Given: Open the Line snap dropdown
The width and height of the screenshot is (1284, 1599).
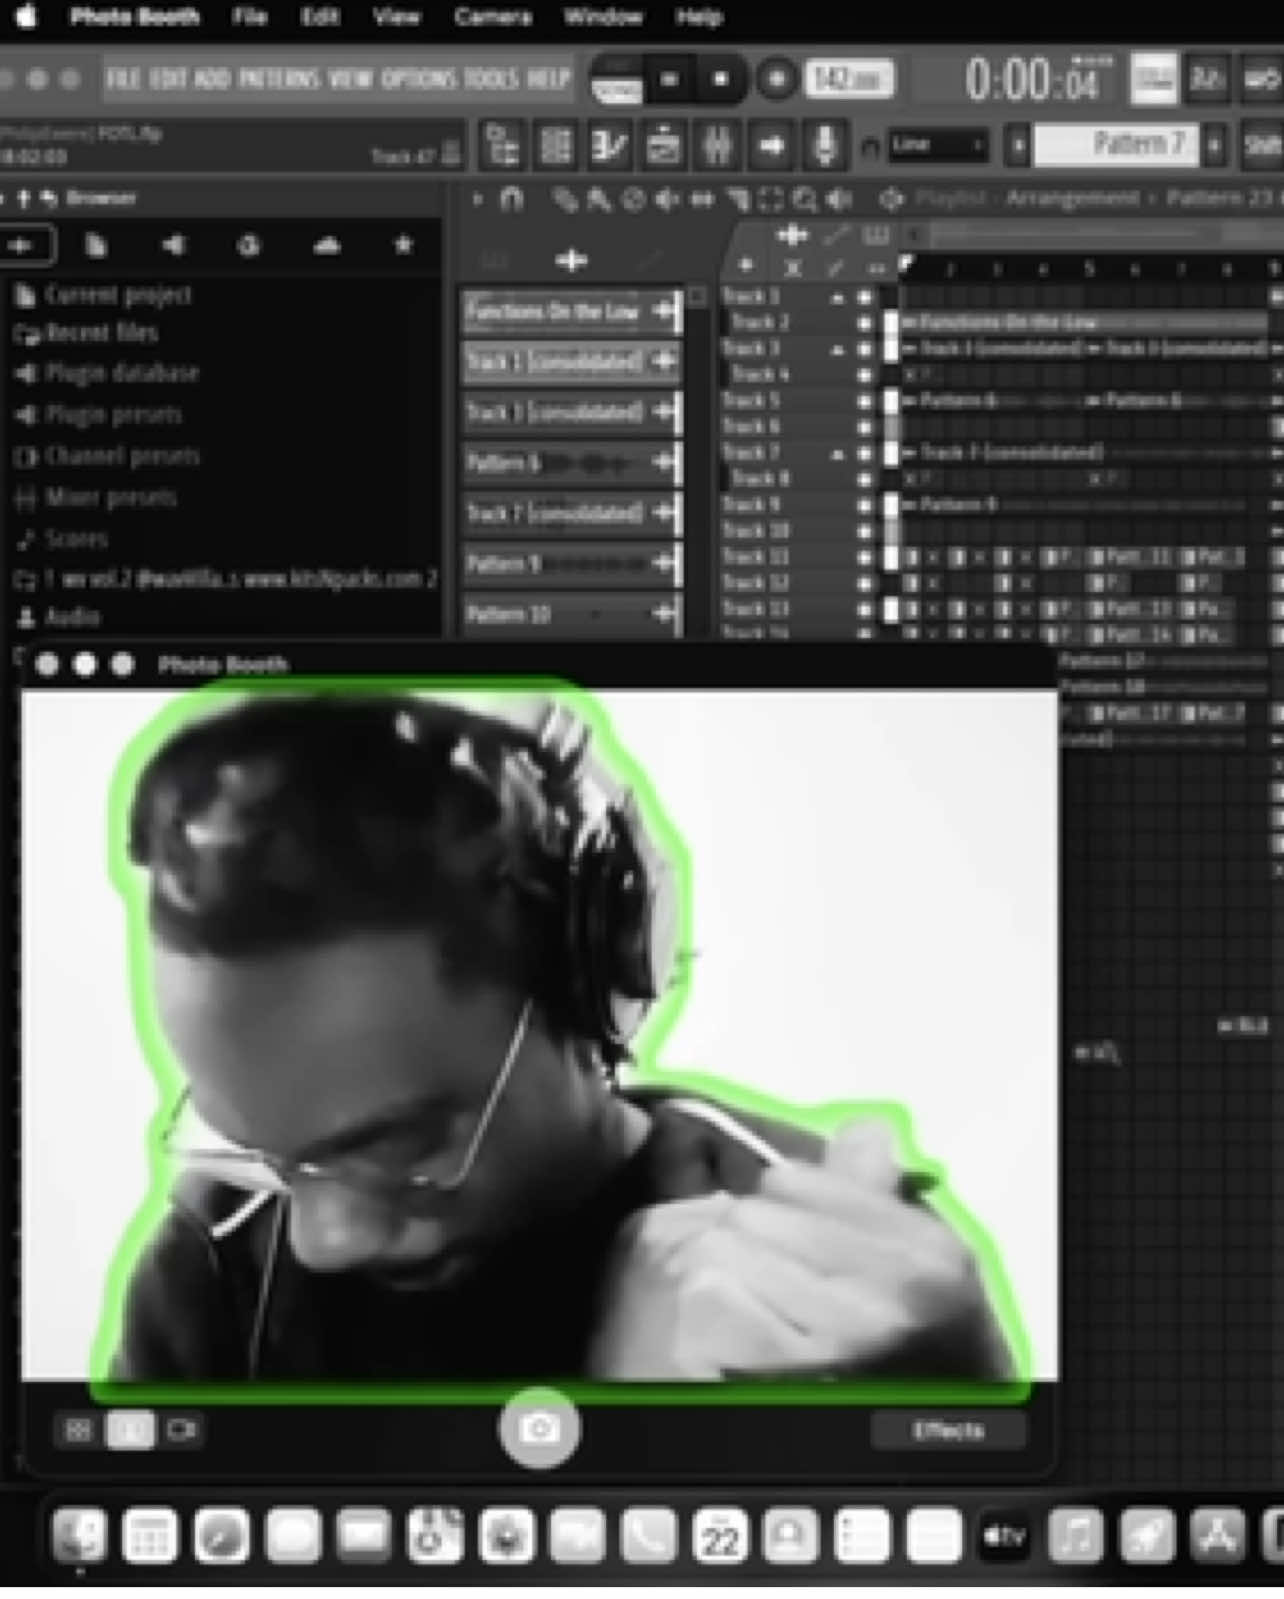Looking at the screenshot, I should (938, 146).
